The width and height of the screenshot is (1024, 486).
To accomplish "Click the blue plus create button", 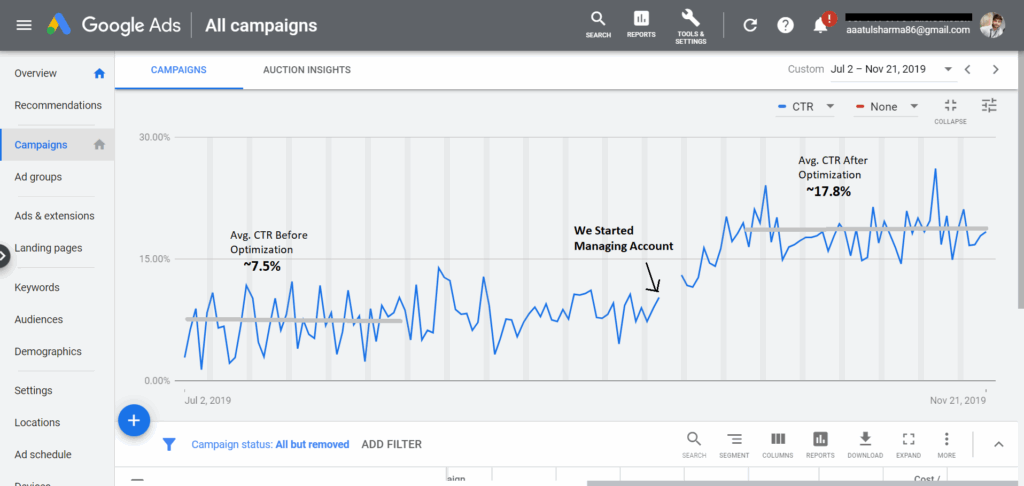I will (x=134, y=420).
